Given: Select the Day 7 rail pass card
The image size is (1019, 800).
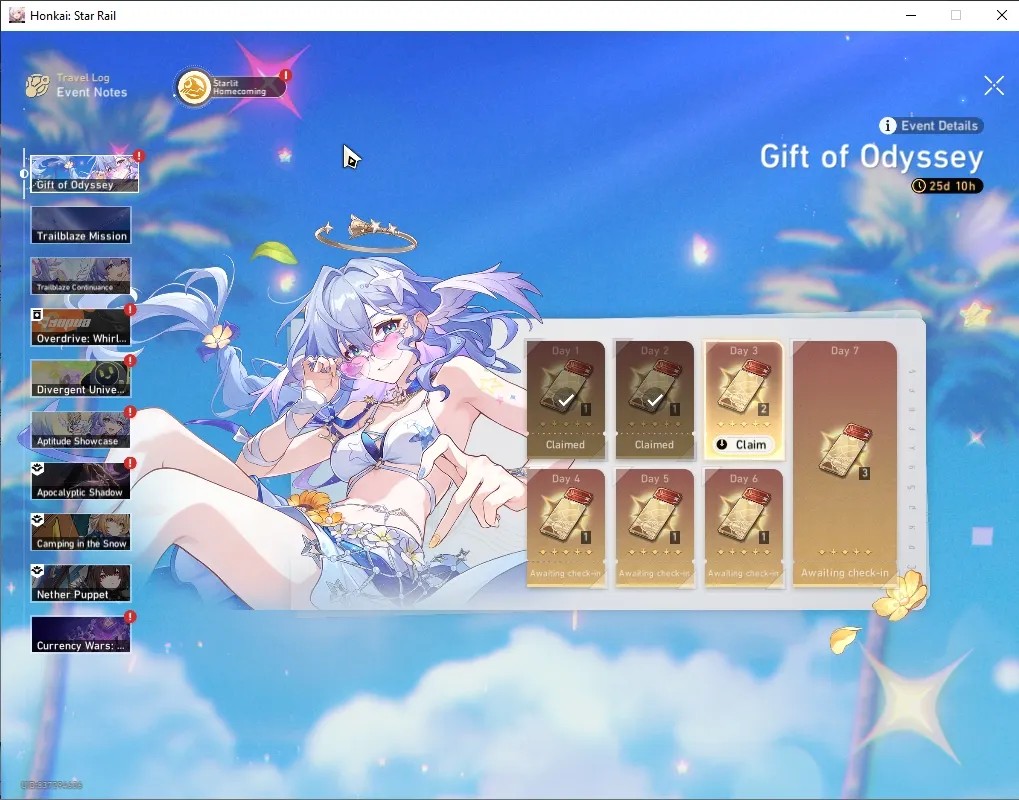Looking at the screenshot, I should click(x=844, y=464).
